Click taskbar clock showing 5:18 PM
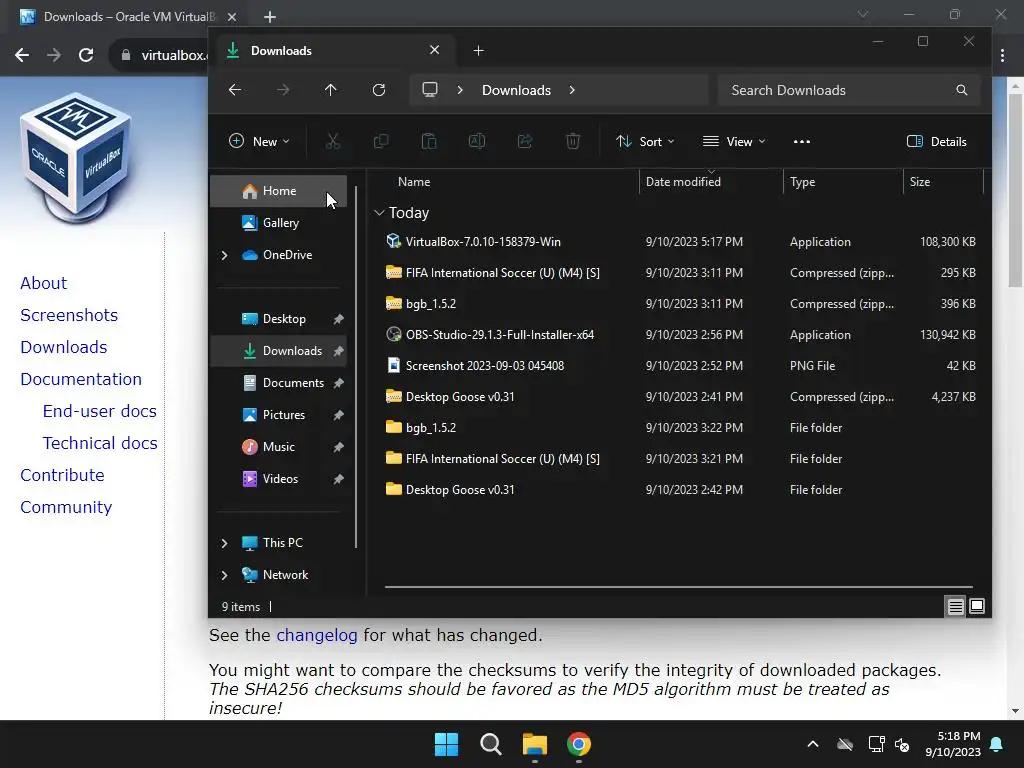Viewport: 1024px width, 768px height. (x=953, y=744)
